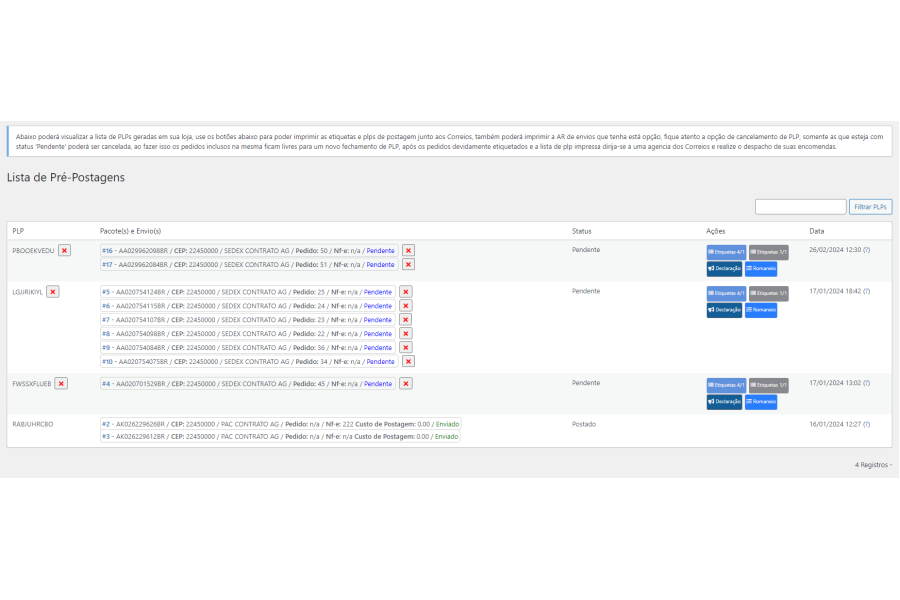The height and width of the screenshot is (600, 900).
Task: Remove package #8 using its red X
Action: tap(406, 334)
